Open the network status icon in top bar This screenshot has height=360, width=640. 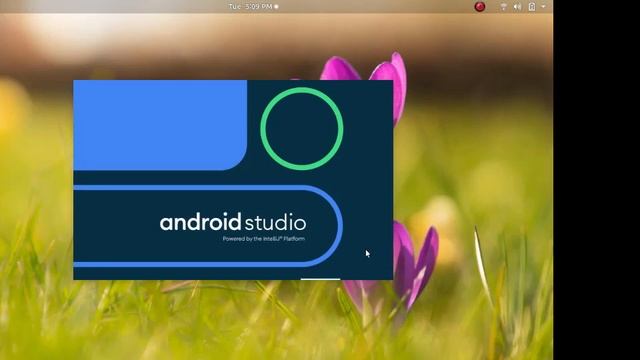[503, 7]
